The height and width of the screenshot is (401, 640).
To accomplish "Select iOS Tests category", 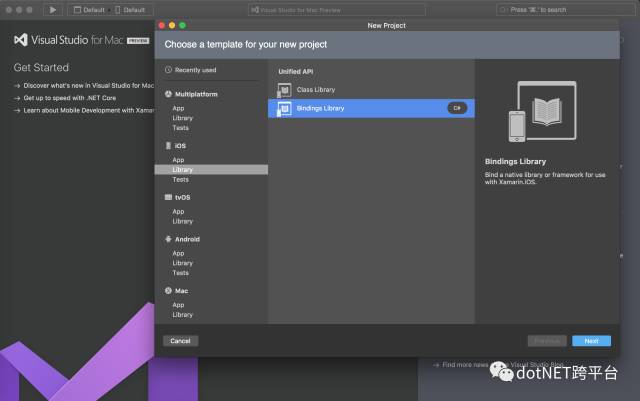I will 180,180.
